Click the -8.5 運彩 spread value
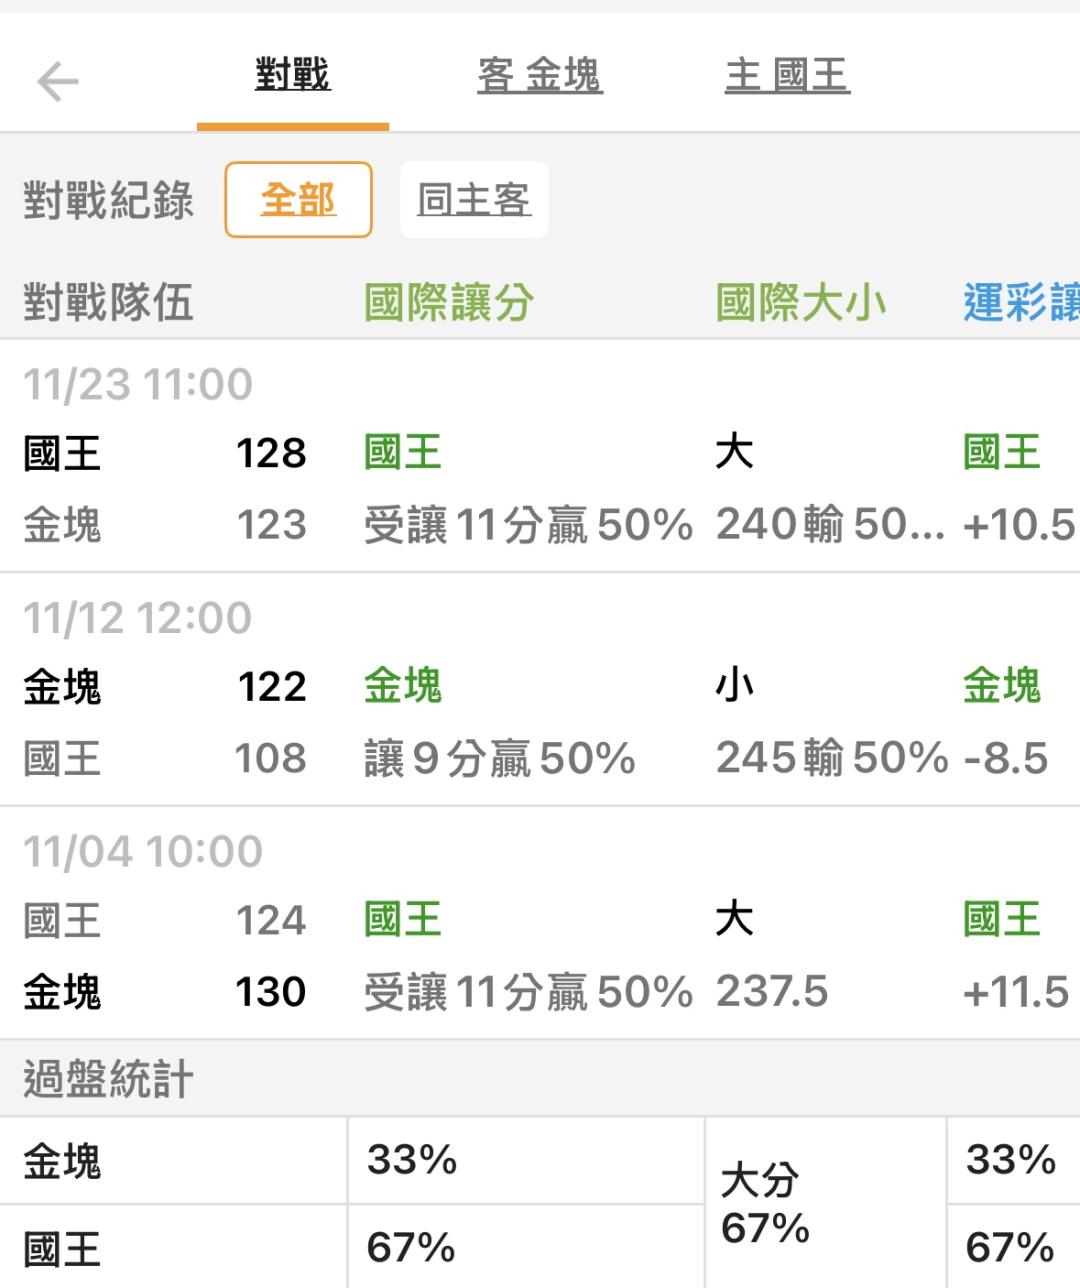 click(x=1006, y=759)
